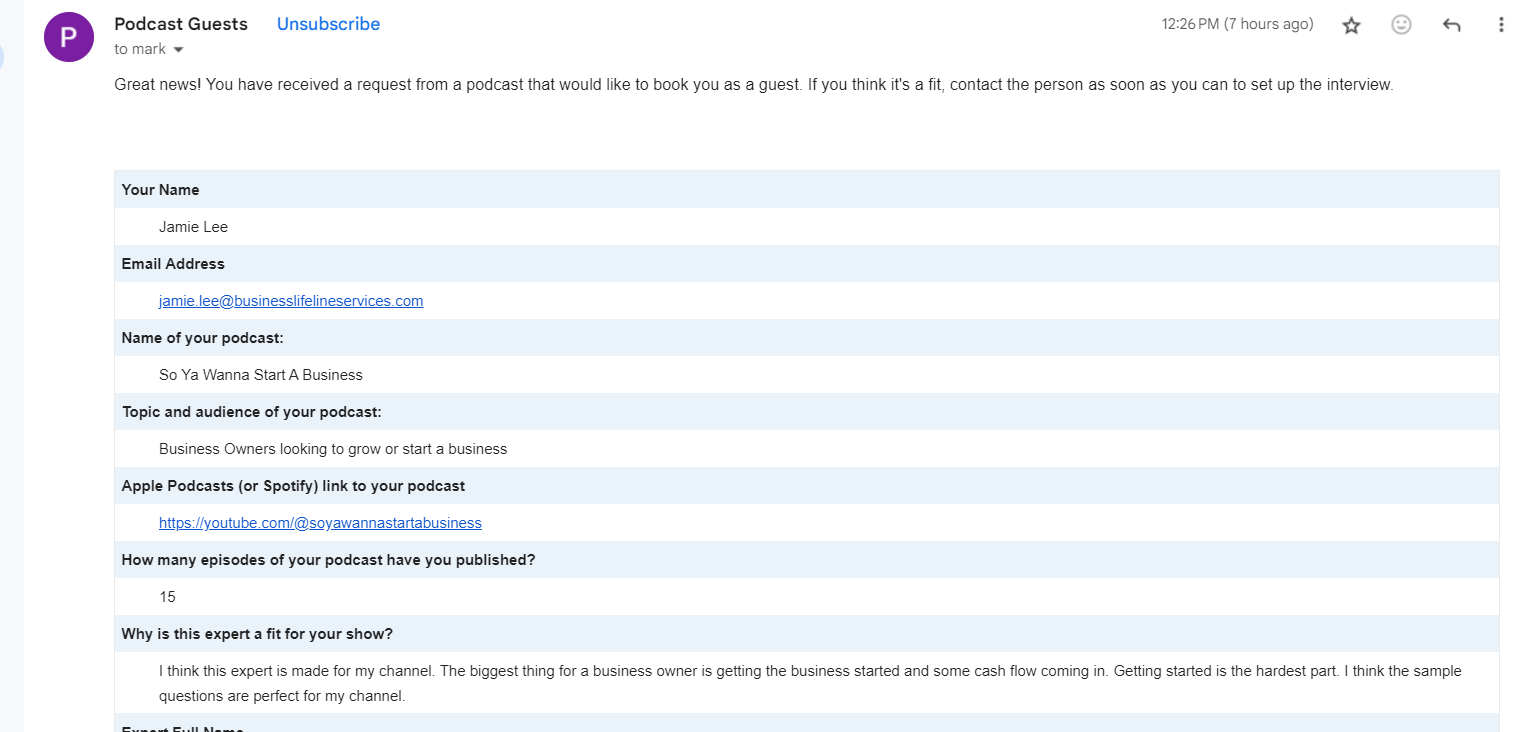This screenshot has height=732, width=1516.
Task: Reply to the Podcast Guests email
Action: coord(1451,25)
